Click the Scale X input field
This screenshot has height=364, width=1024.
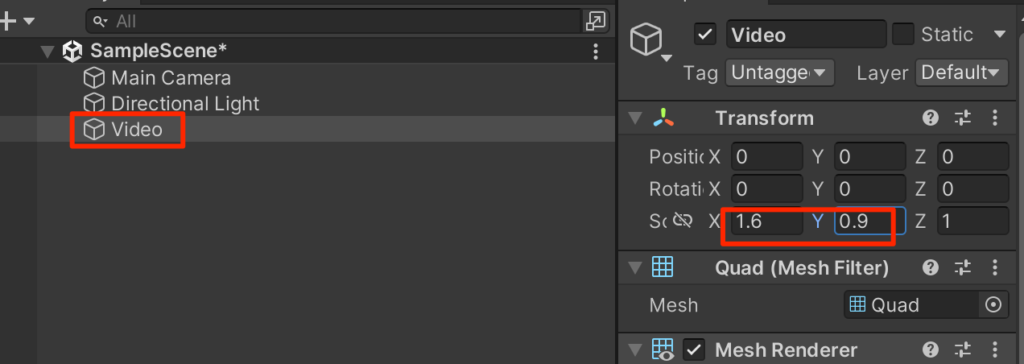point(767,222)
